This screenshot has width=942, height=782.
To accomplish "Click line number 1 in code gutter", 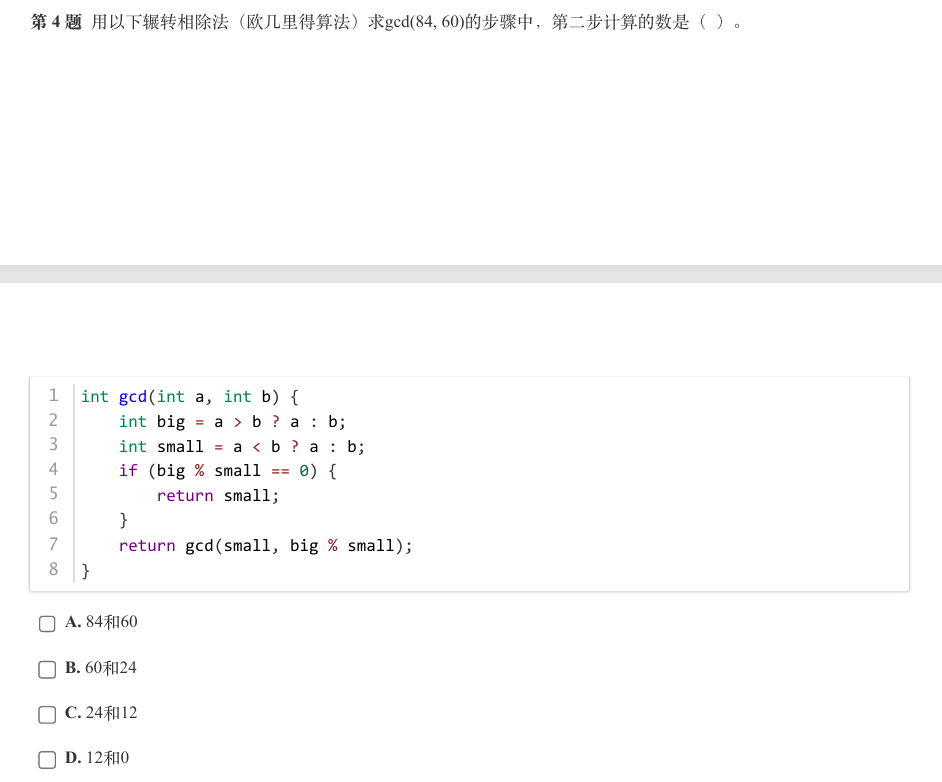I will coord(53,395).
